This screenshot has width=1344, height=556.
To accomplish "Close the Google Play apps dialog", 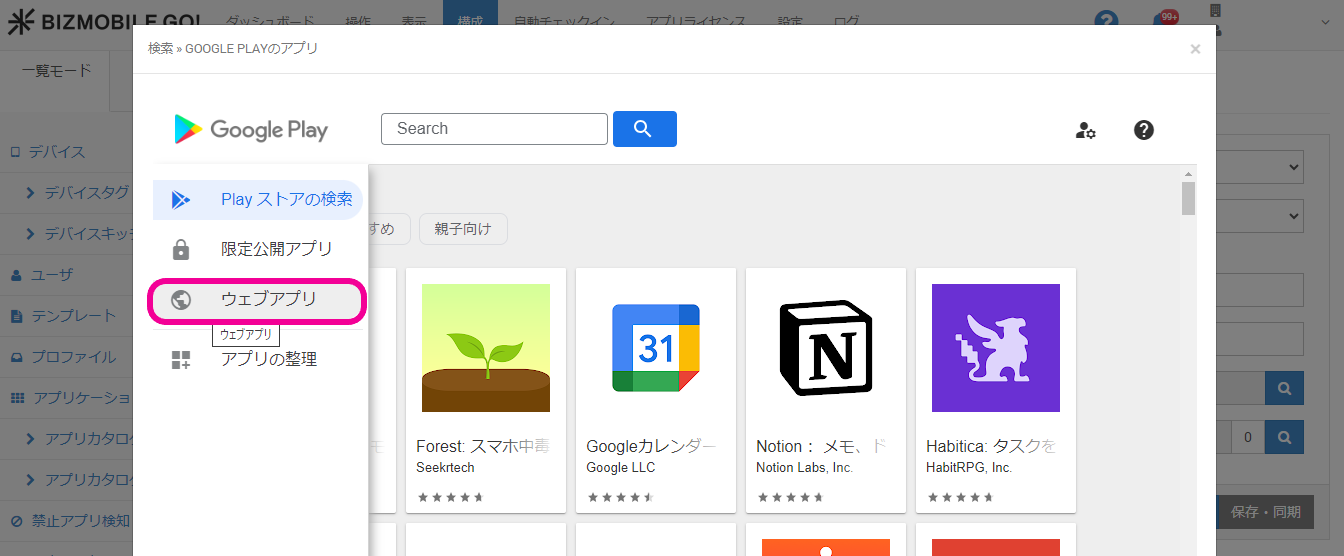I will click(1195, 49).
